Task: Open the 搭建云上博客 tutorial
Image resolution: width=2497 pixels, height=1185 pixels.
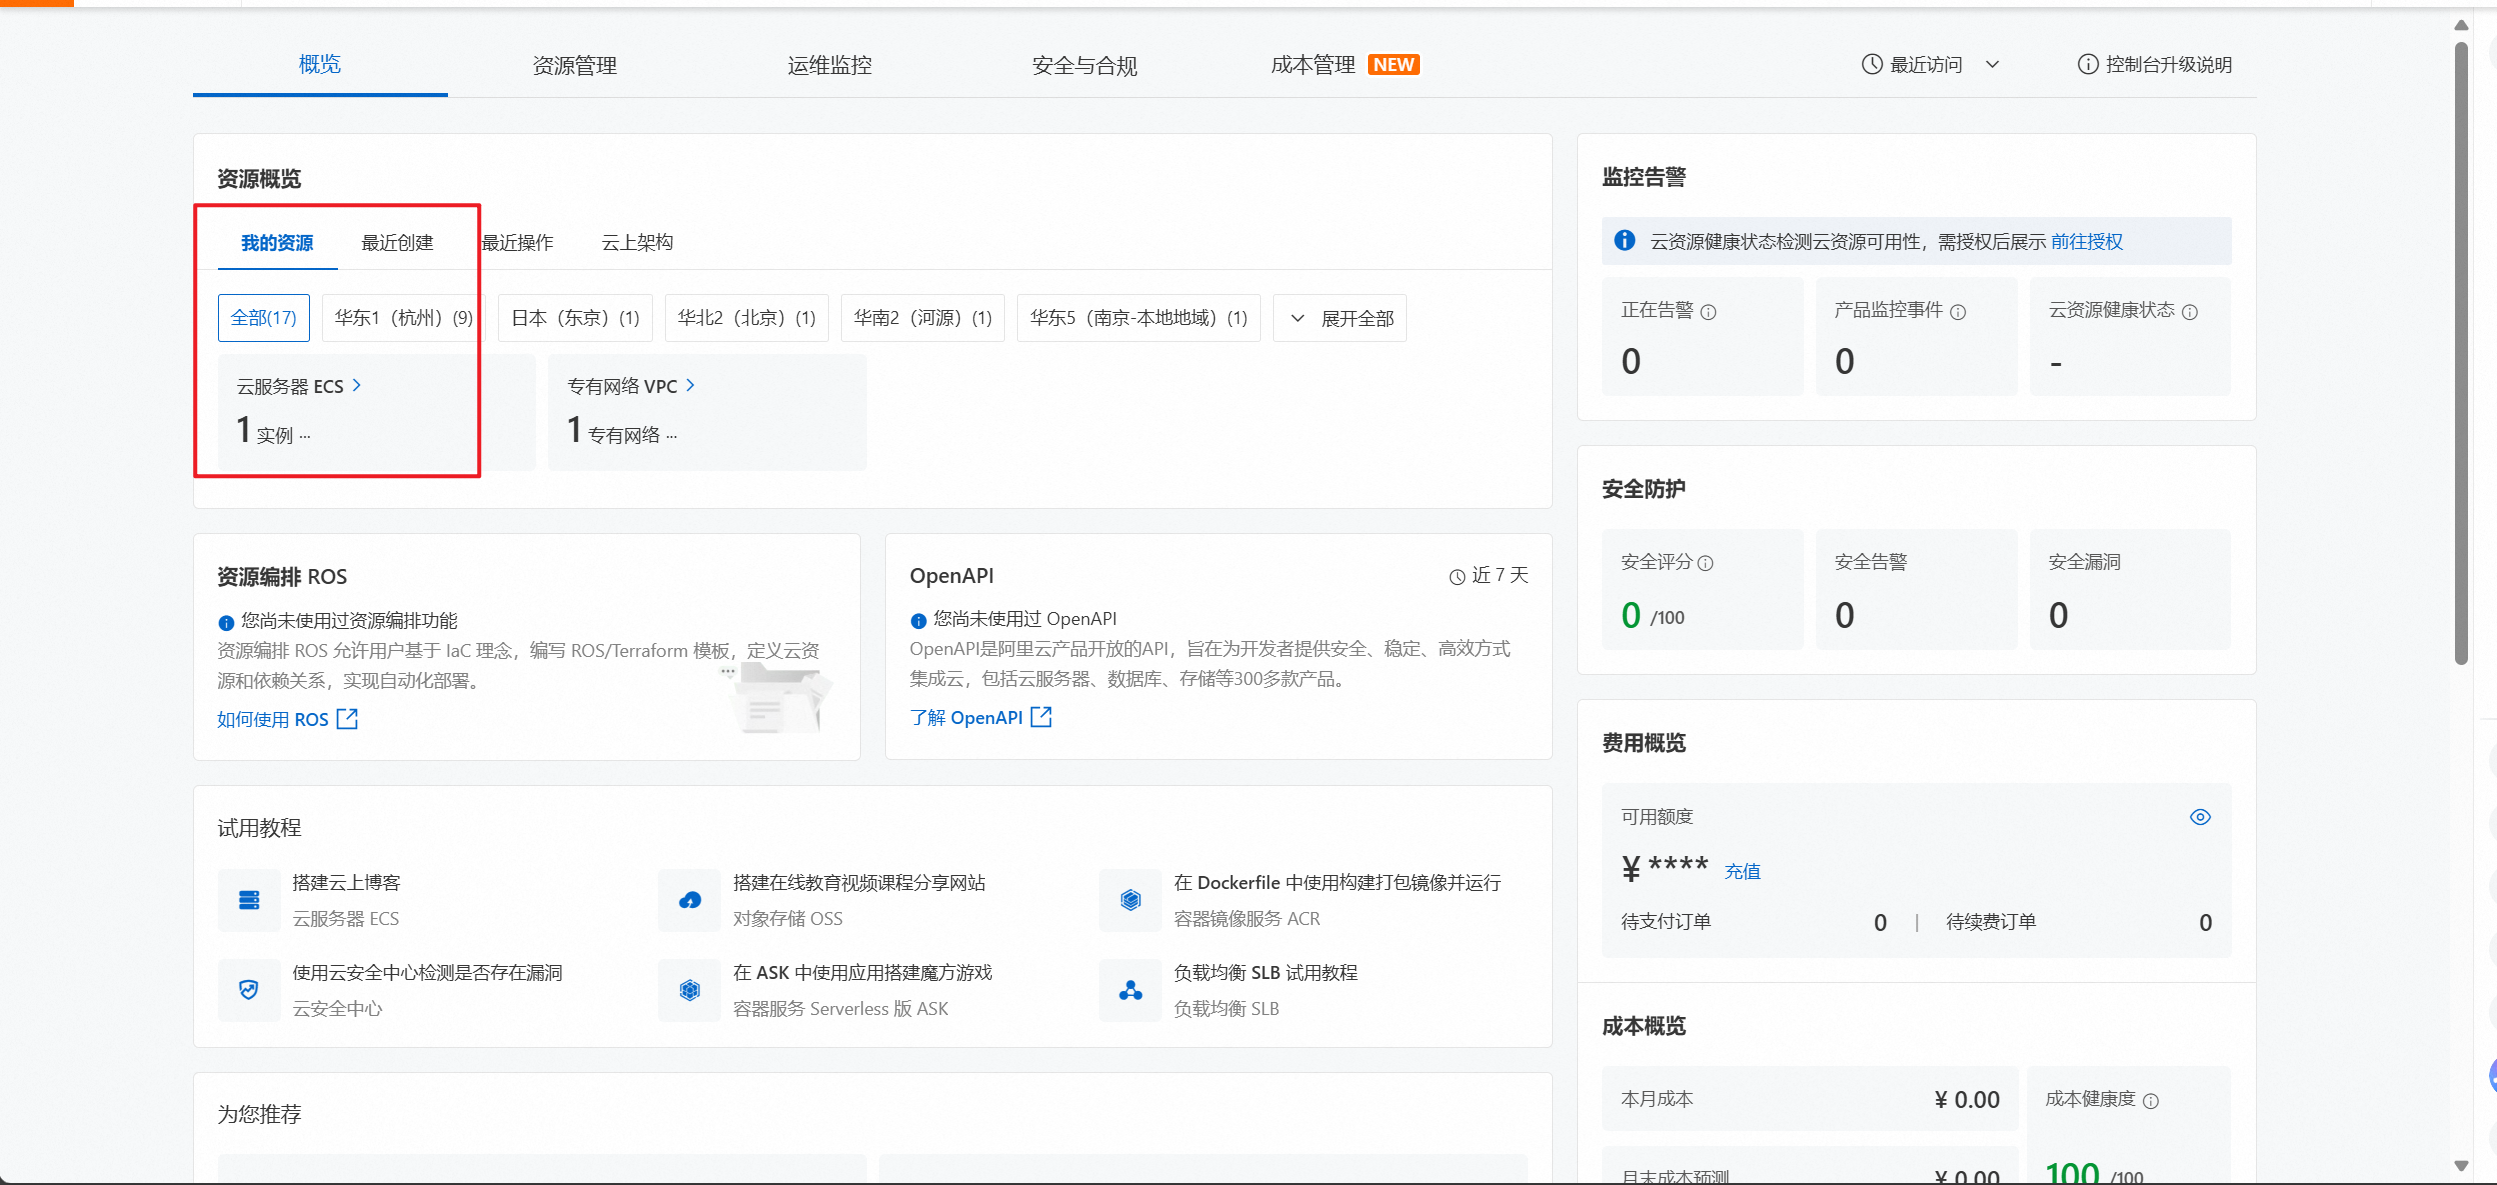Action: (x=346, y=883)
